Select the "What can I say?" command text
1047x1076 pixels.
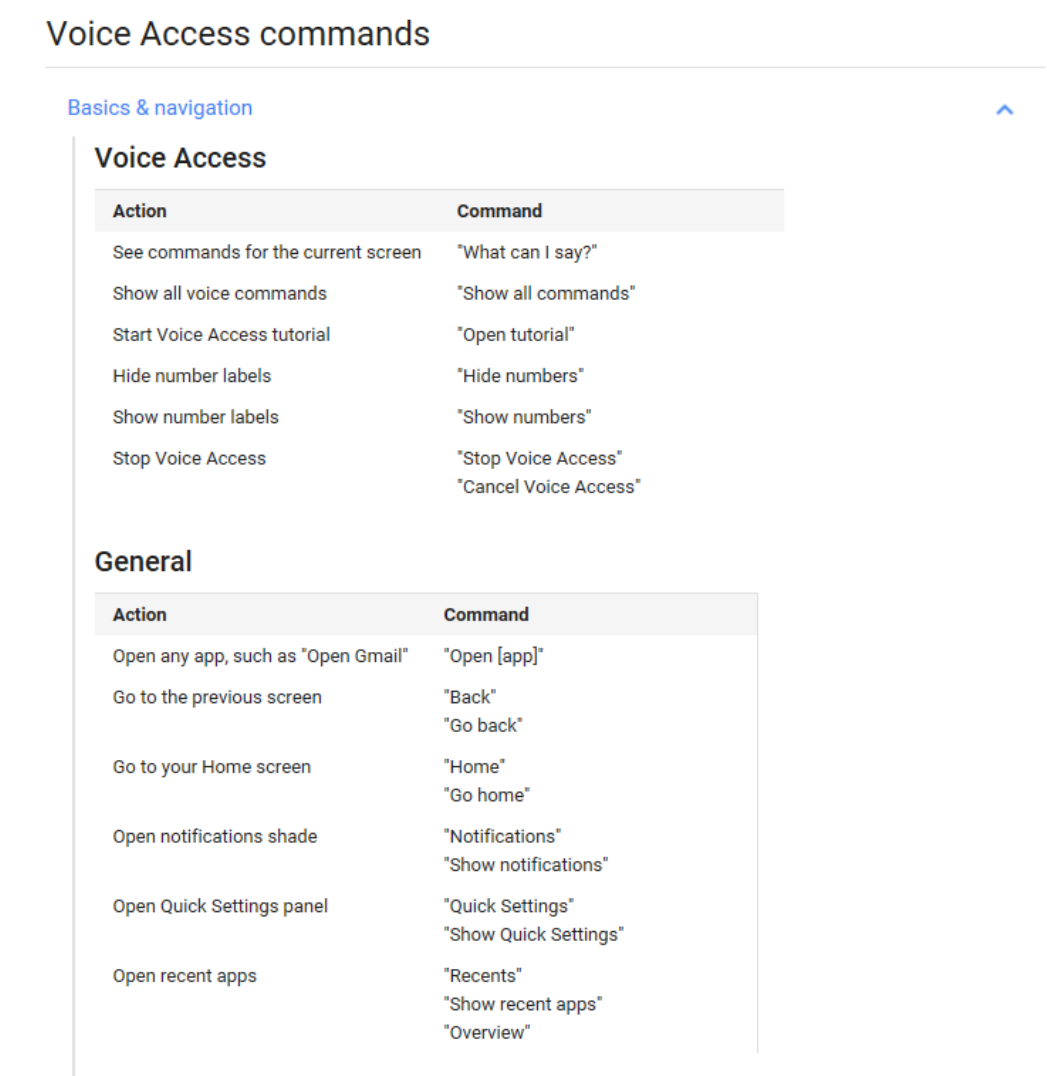click(527, 253)
